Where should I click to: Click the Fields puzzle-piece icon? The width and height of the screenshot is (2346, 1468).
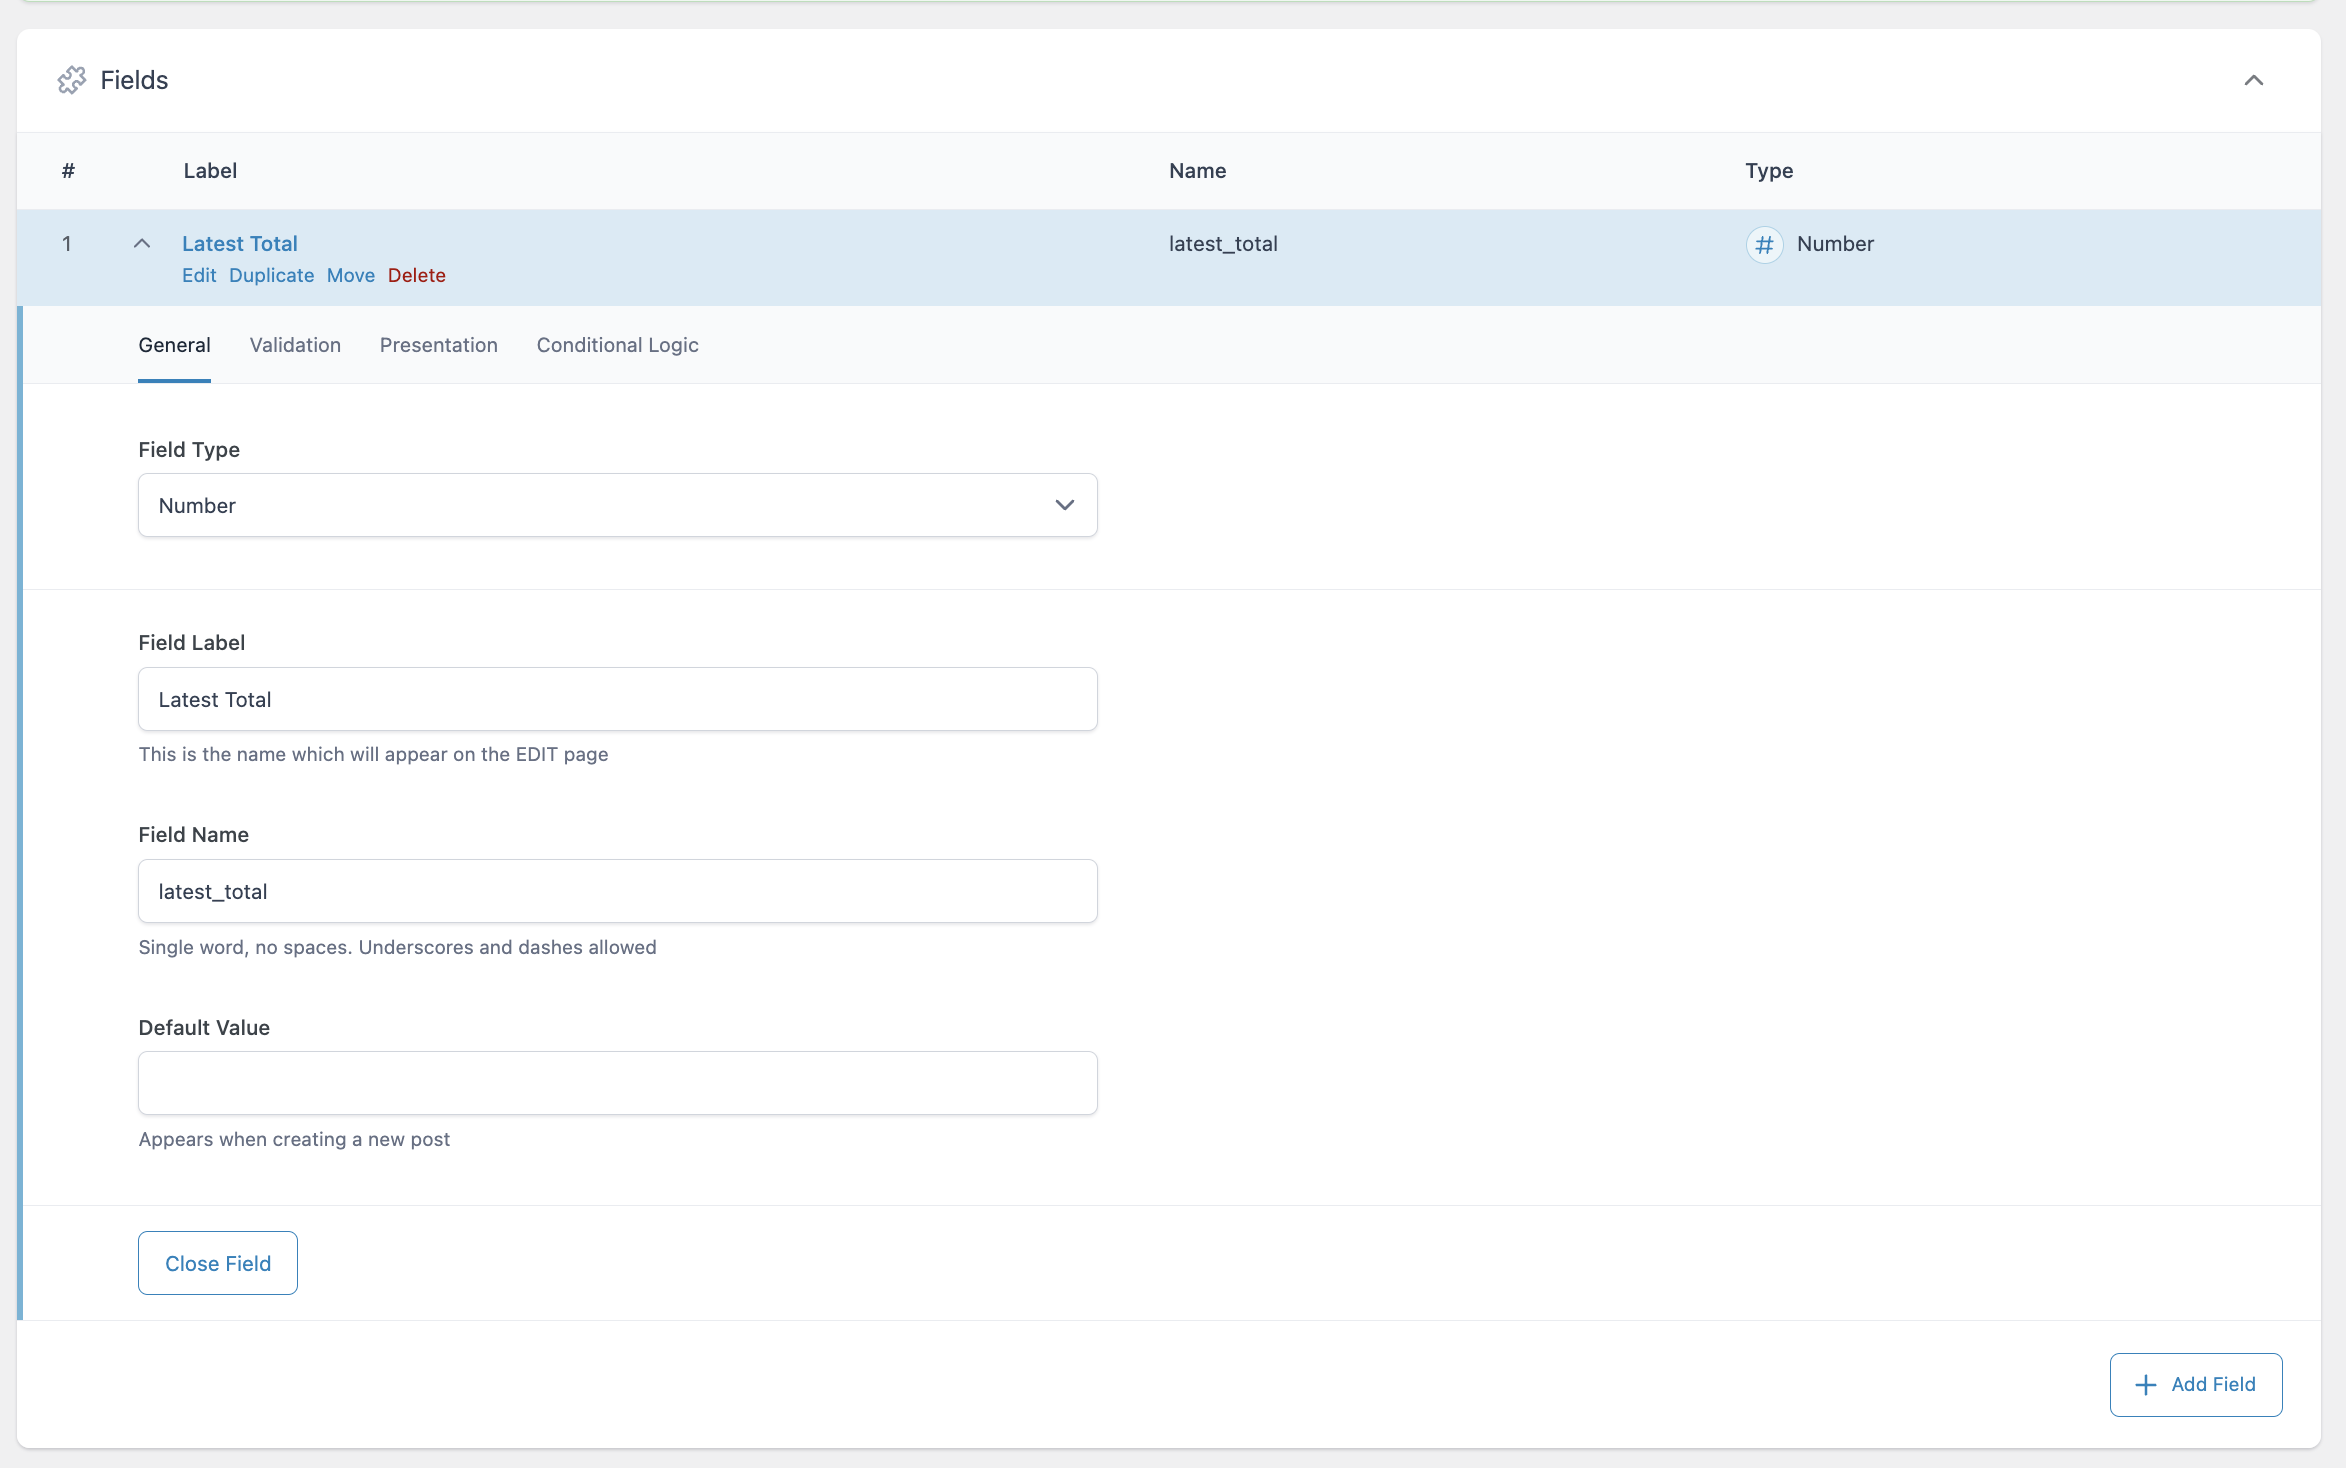coord(72,80)
